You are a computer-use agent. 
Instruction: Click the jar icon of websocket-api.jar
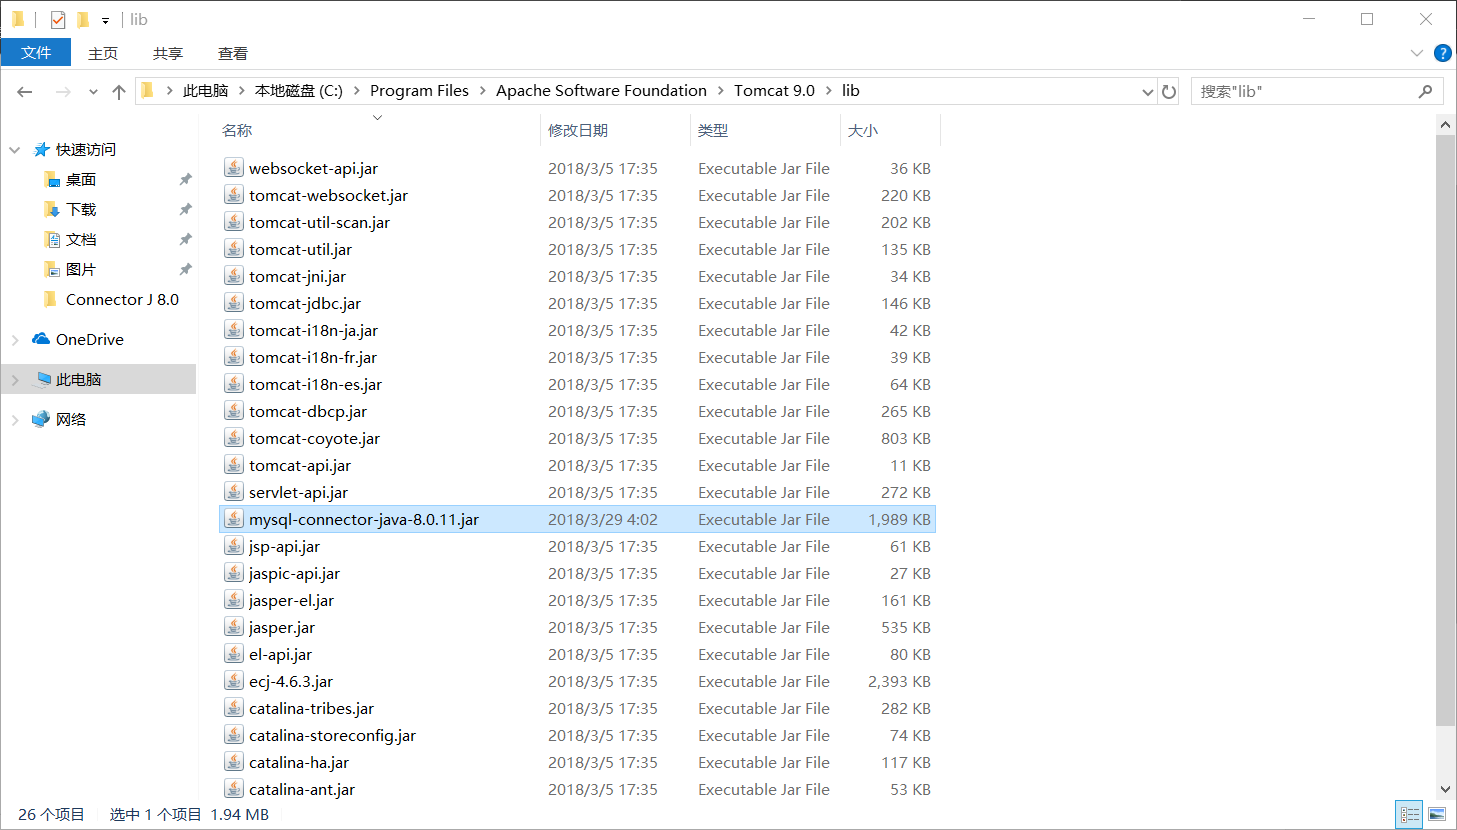[x=234, y=167]
